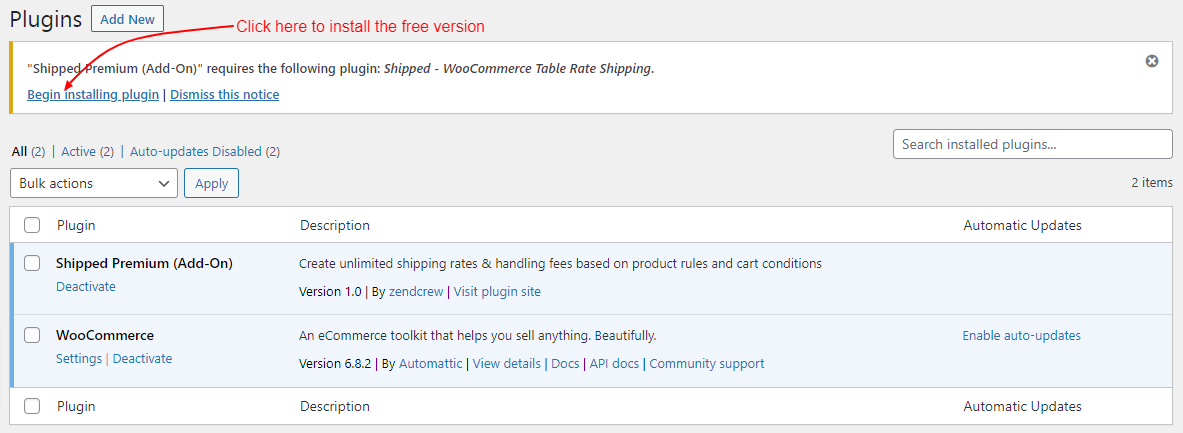Open WooCommerce Settings link
Image resolution: width=1183 pixels, height=433 pixels.
pos(79,358)
